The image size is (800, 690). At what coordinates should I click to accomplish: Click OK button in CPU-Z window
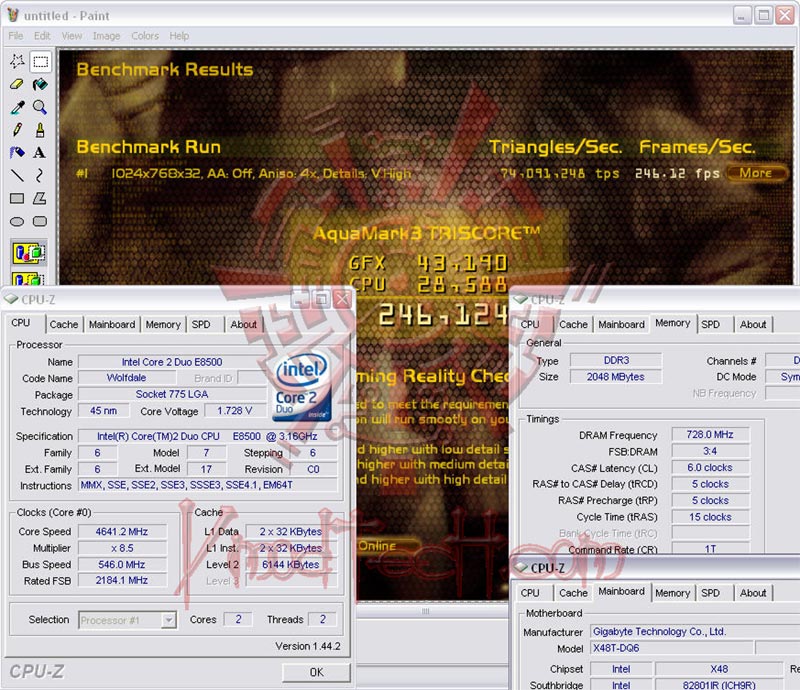click(x=316, y=672)
